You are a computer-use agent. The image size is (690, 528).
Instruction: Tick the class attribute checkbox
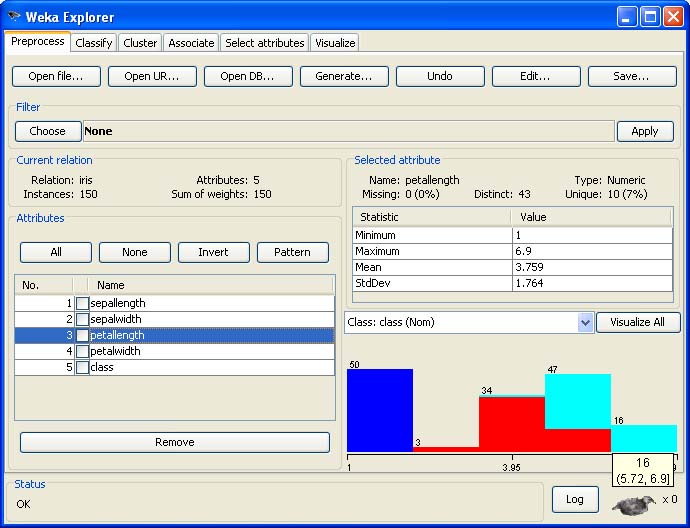click(82, 367)
